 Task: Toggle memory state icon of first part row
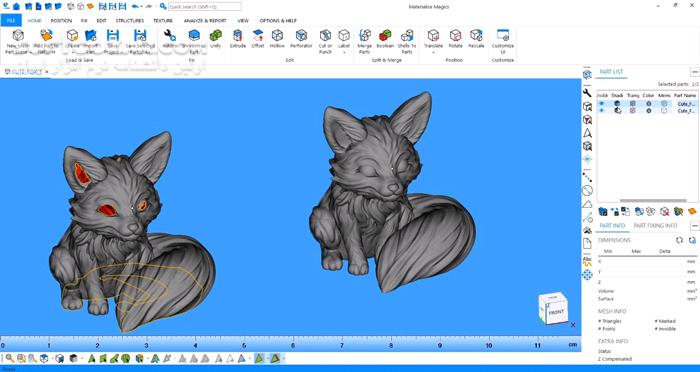[664, 104]
